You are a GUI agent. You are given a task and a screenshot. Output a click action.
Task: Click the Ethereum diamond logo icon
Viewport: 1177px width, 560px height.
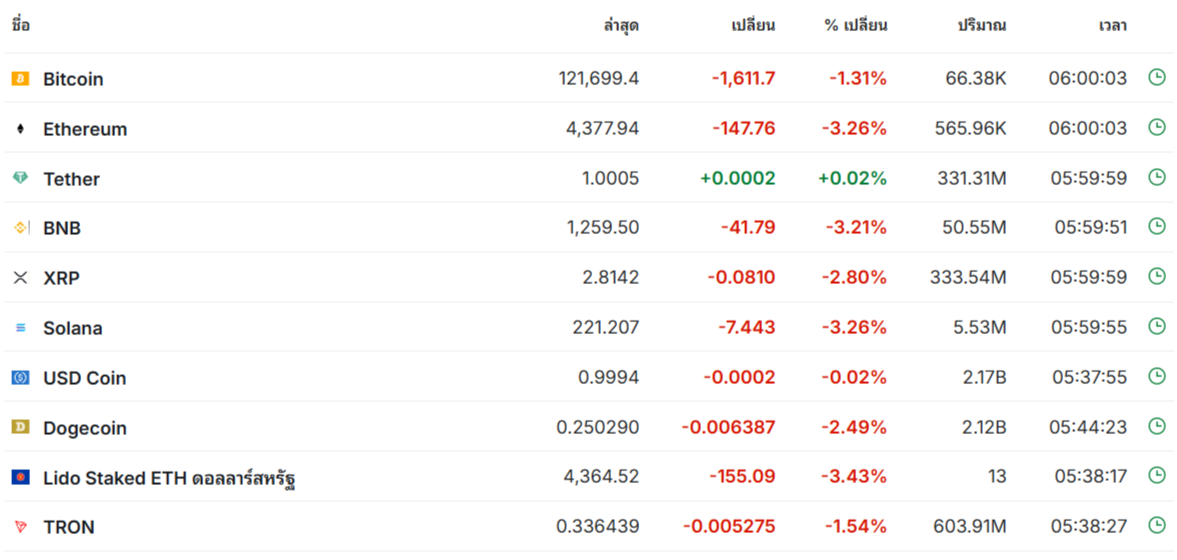[x=20, y=129]
